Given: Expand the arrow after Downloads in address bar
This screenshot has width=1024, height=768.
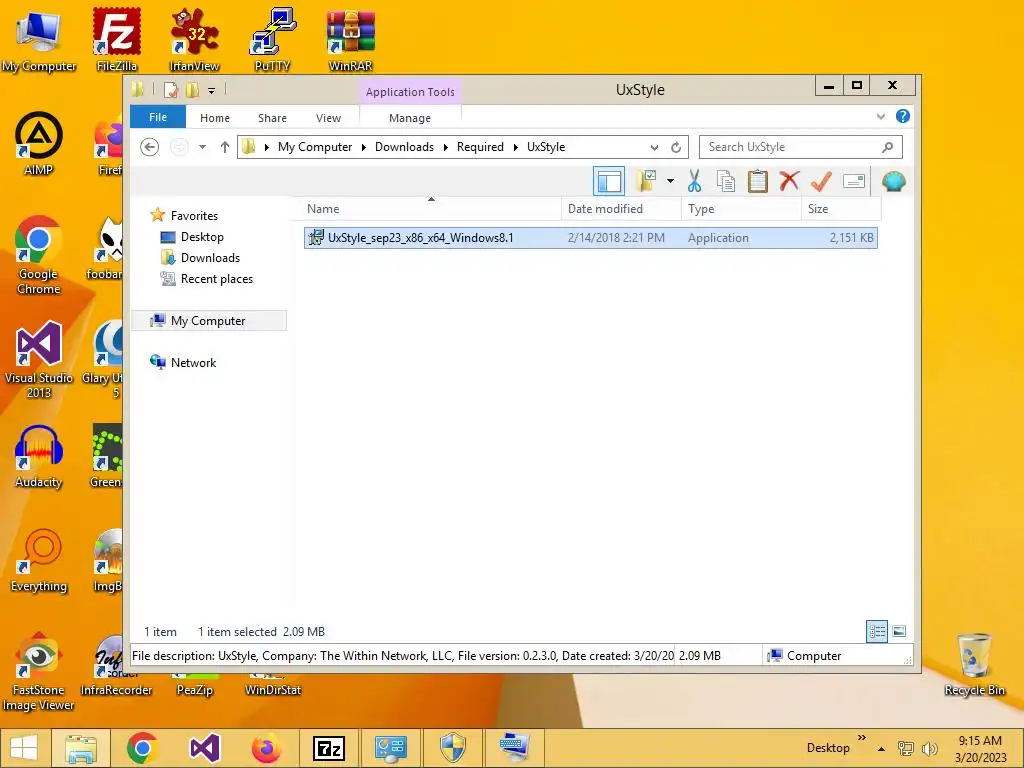Looking at the screenshot, I should [x=445, y=148].
